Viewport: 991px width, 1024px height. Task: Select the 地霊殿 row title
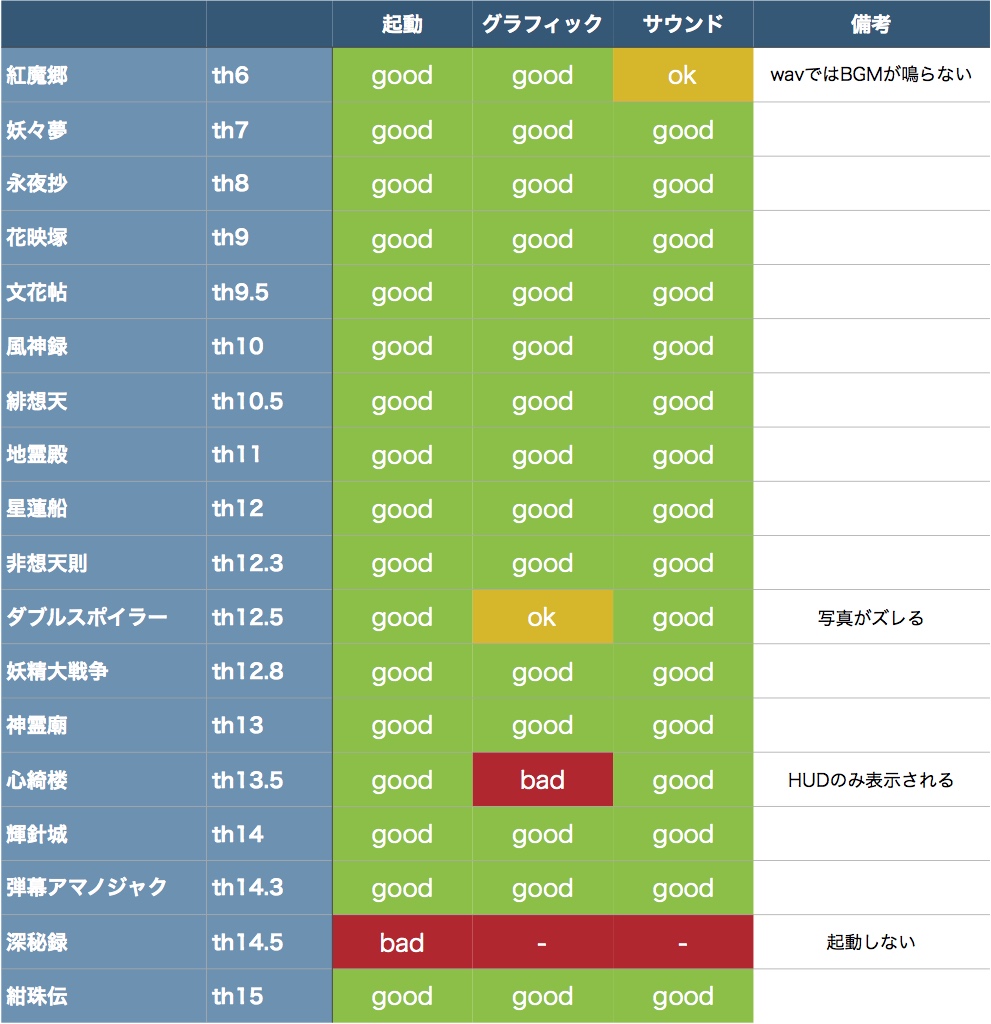[103, 455]
